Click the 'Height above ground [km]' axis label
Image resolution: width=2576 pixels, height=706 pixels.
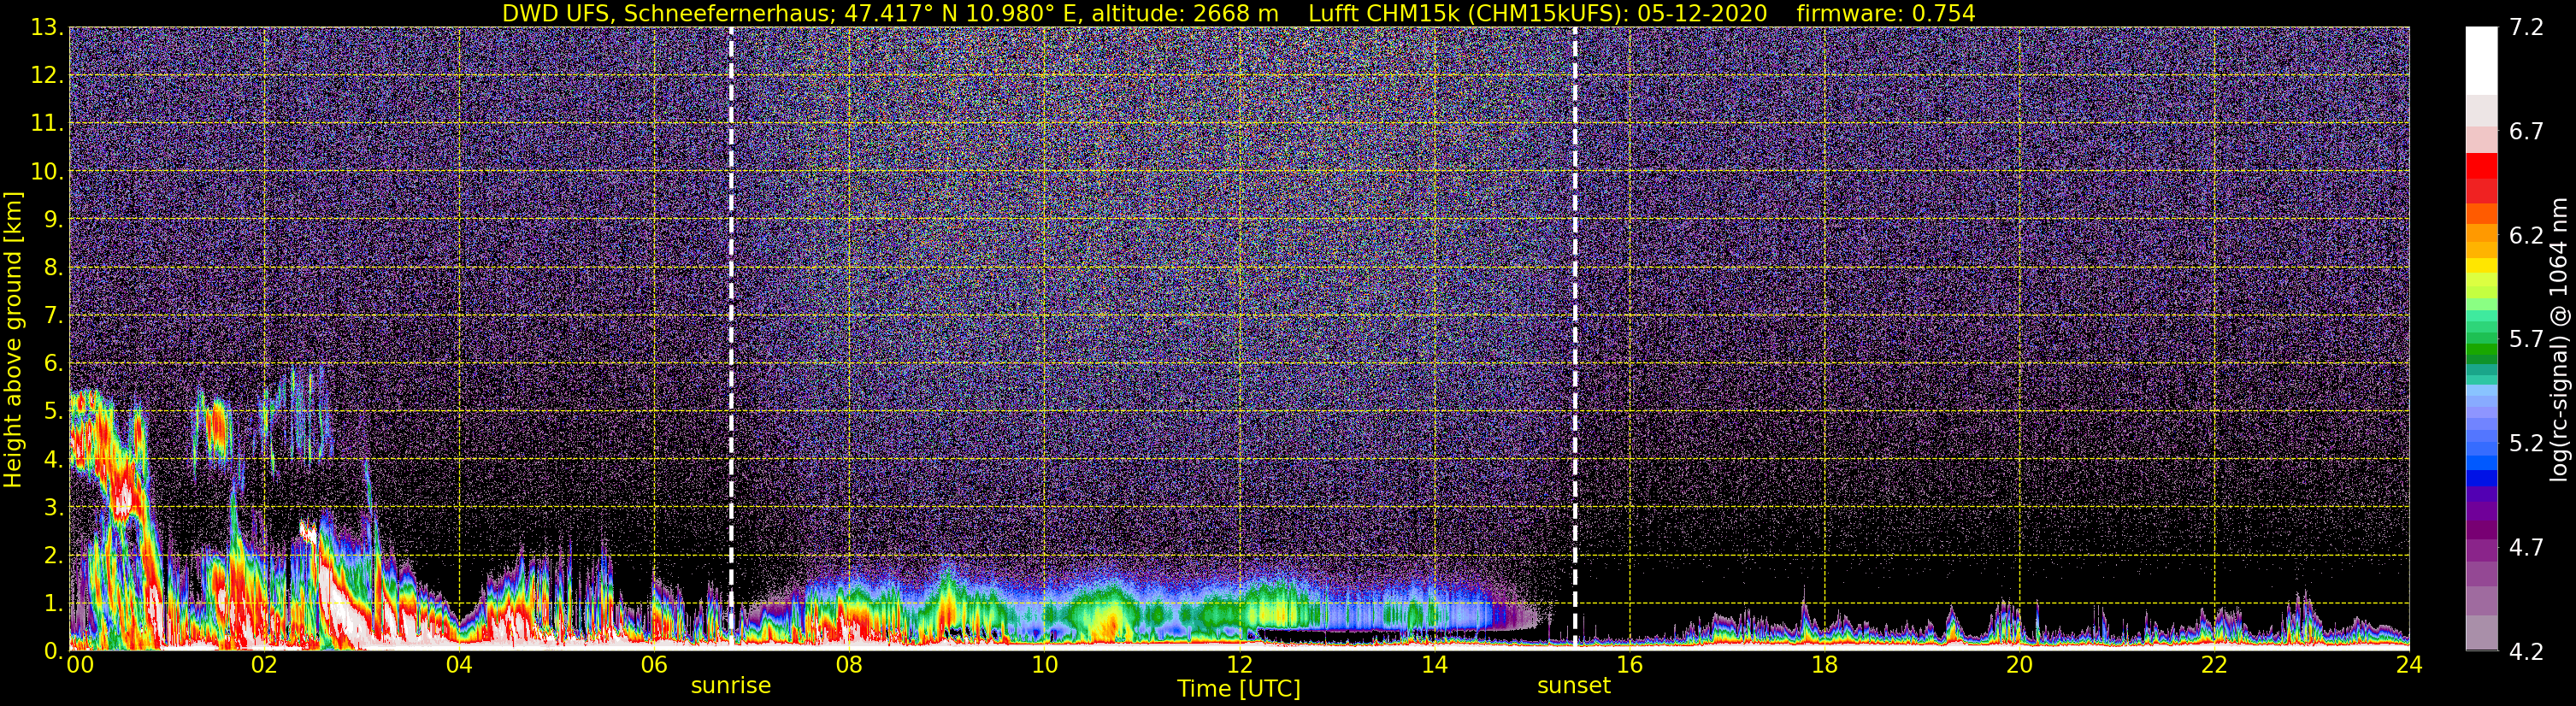13,340
